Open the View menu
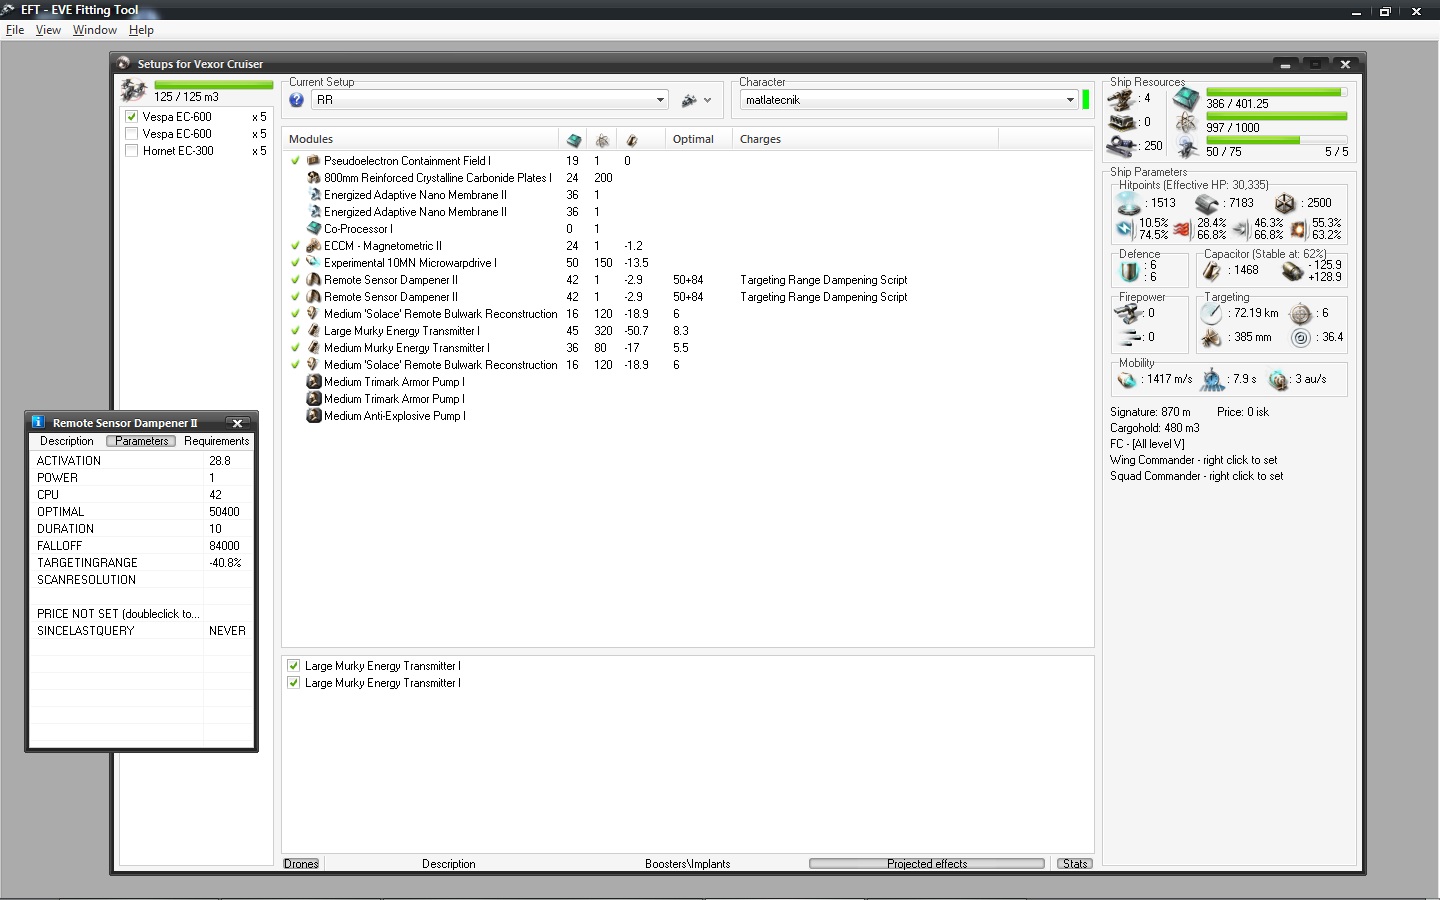Screen dimensions: 1440x900 pyautogui.click(x=48, y=30)
